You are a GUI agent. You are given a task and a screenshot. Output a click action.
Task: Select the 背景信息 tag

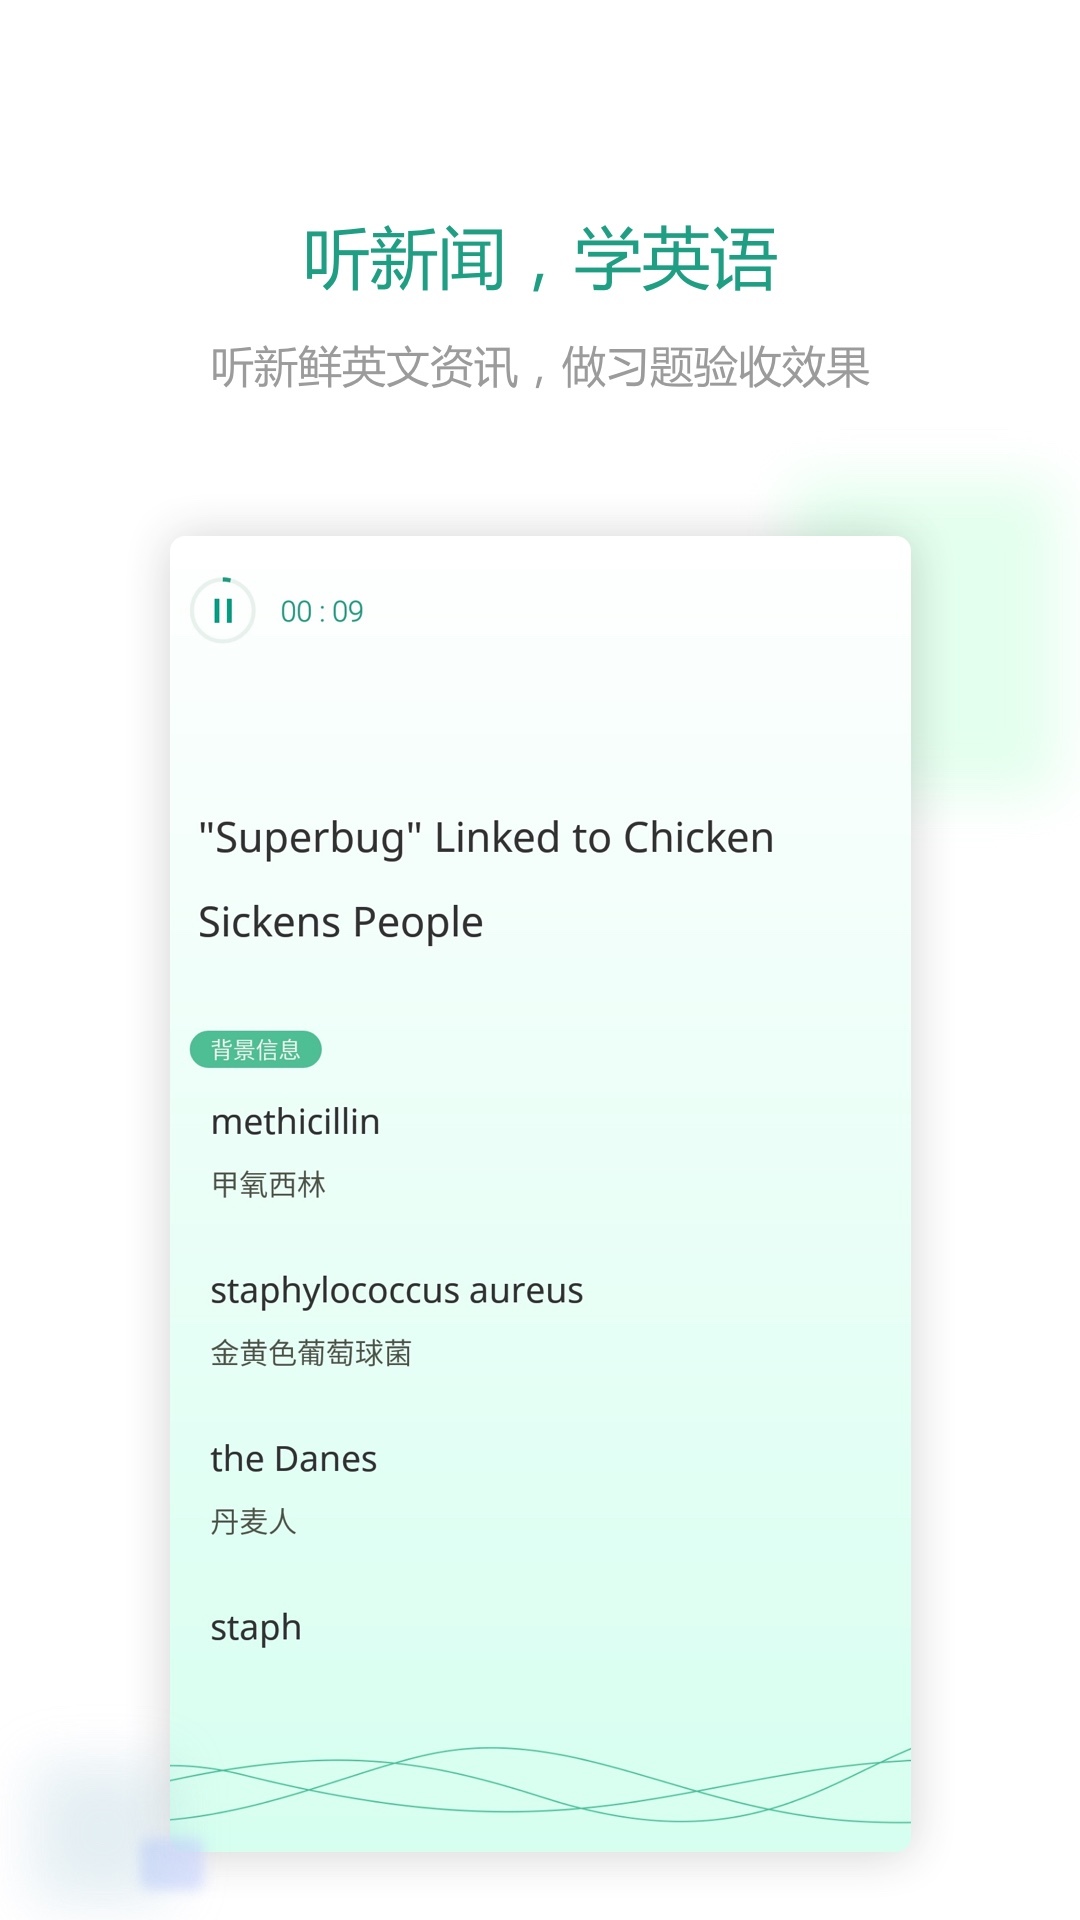(256, 1049)
